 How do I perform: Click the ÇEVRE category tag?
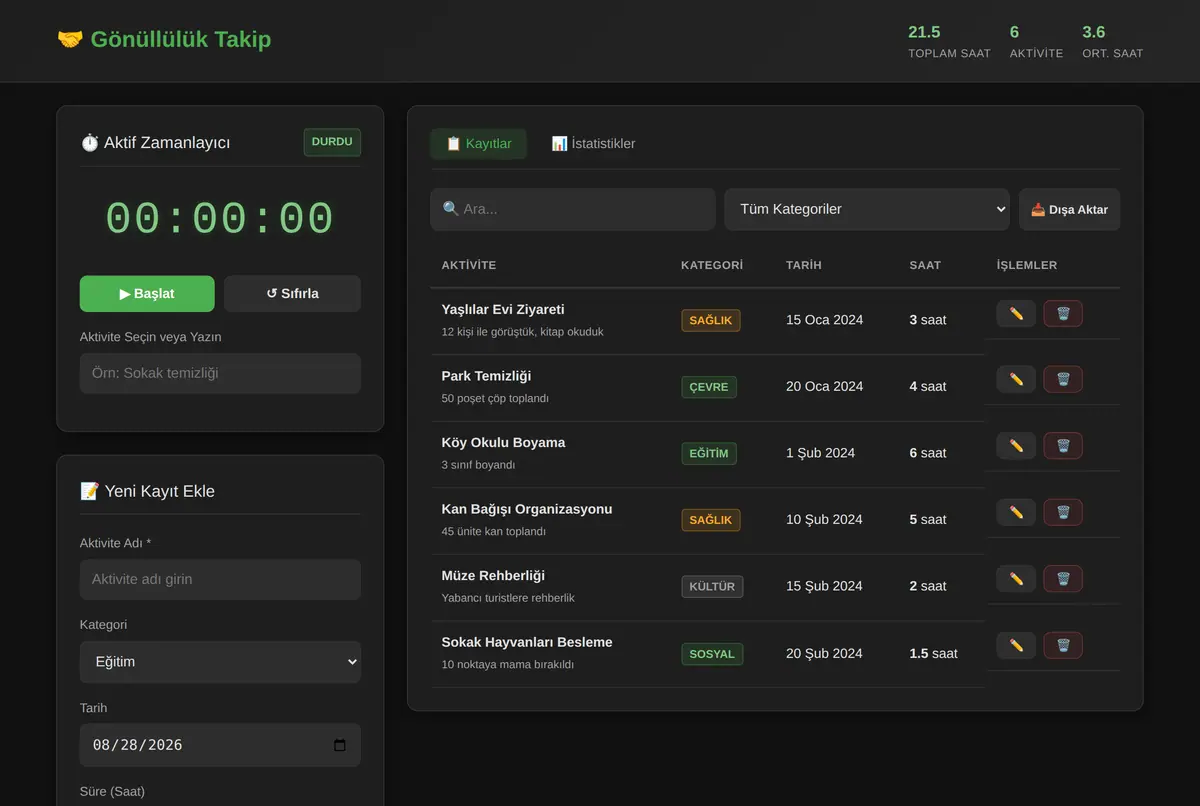point(709,387)
